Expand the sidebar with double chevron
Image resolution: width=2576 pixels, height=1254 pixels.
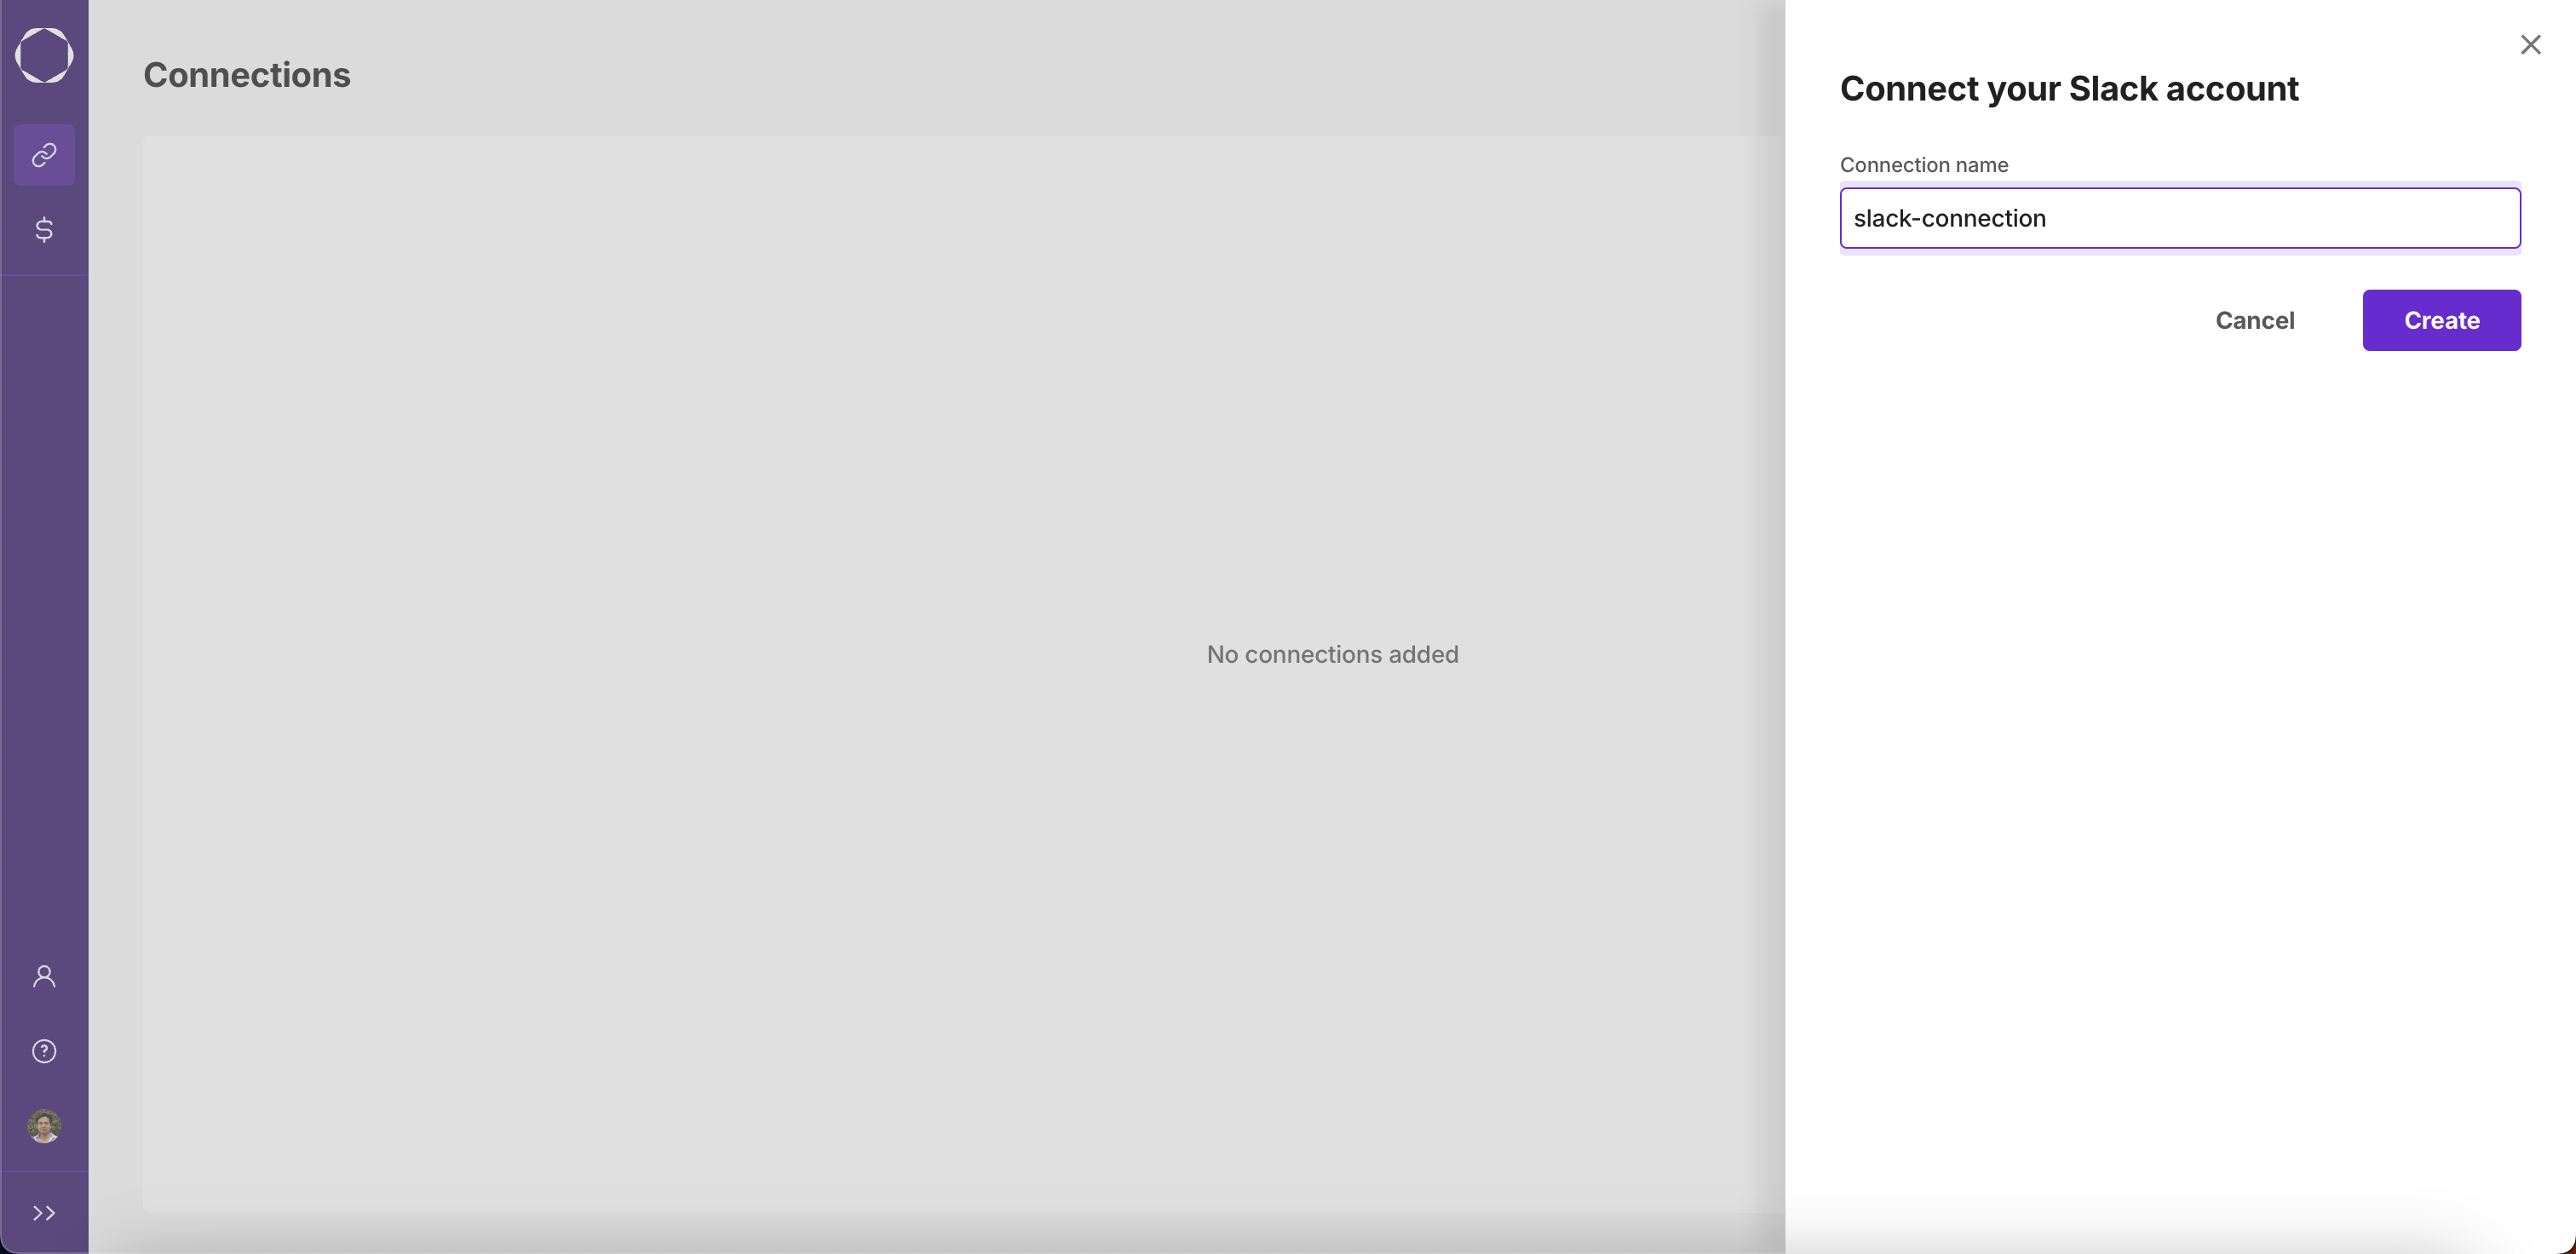(x=44, y=1213)
